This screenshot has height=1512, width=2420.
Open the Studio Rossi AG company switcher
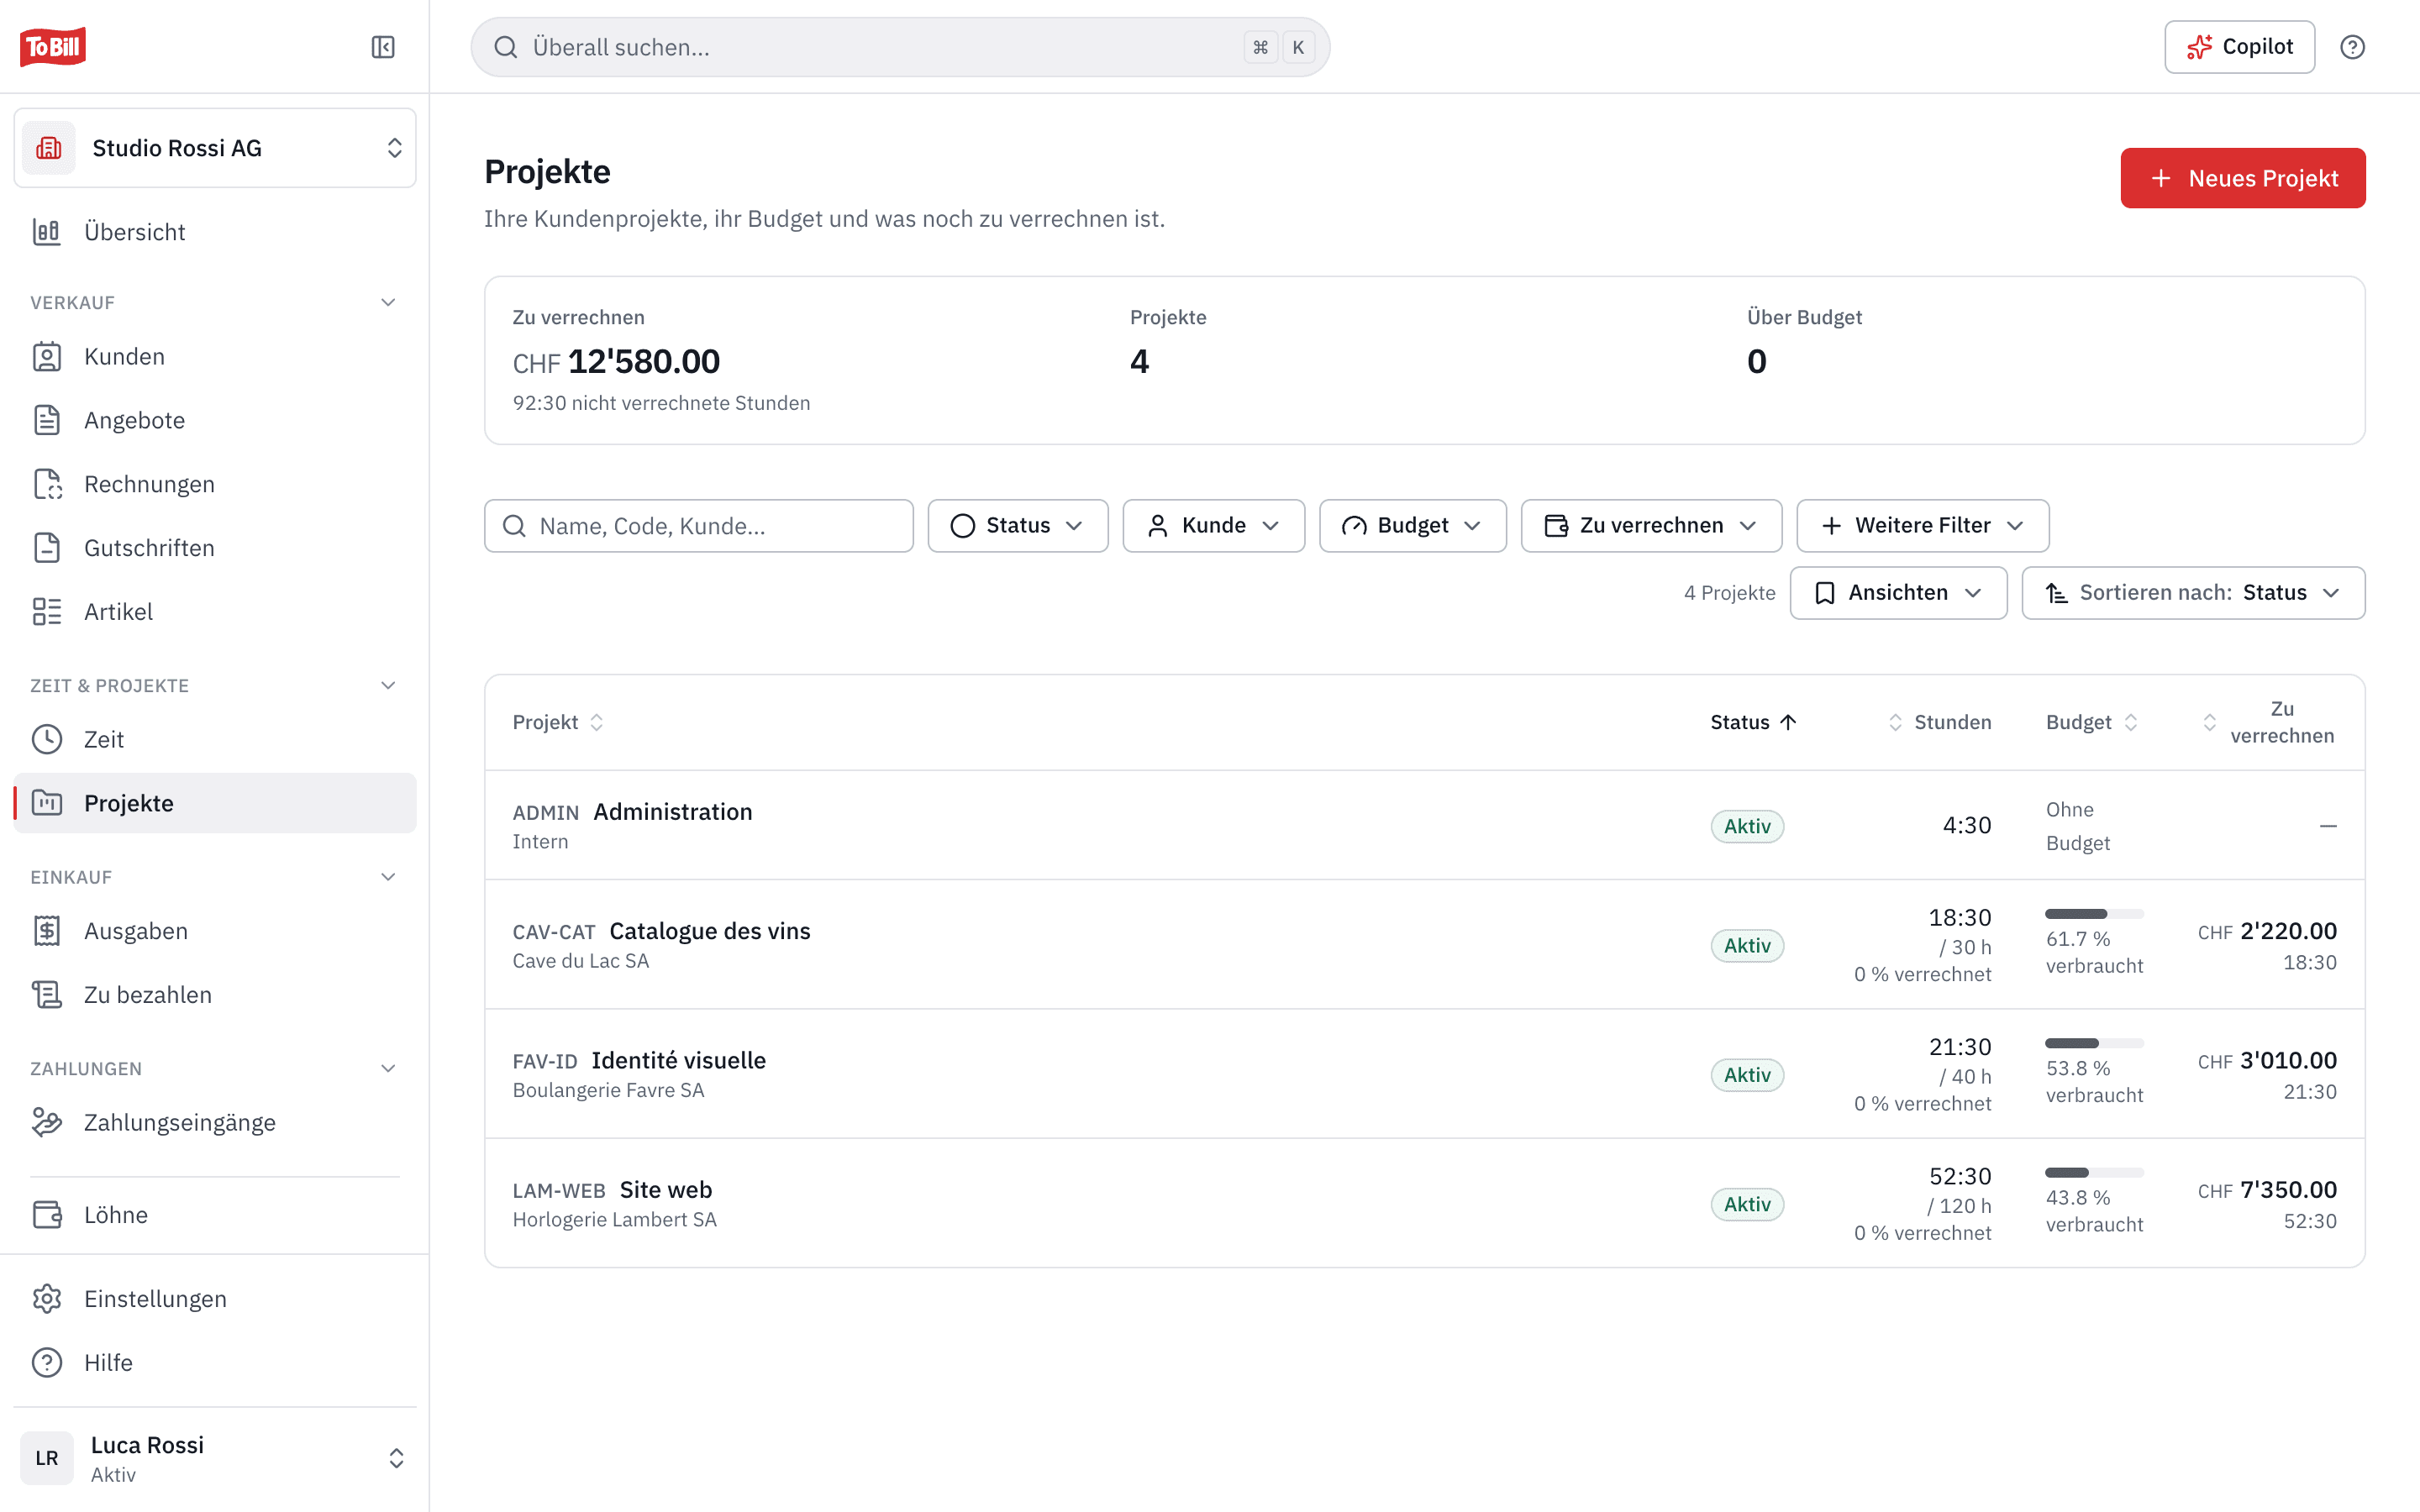pyautogui.click(x=215, y=148)
